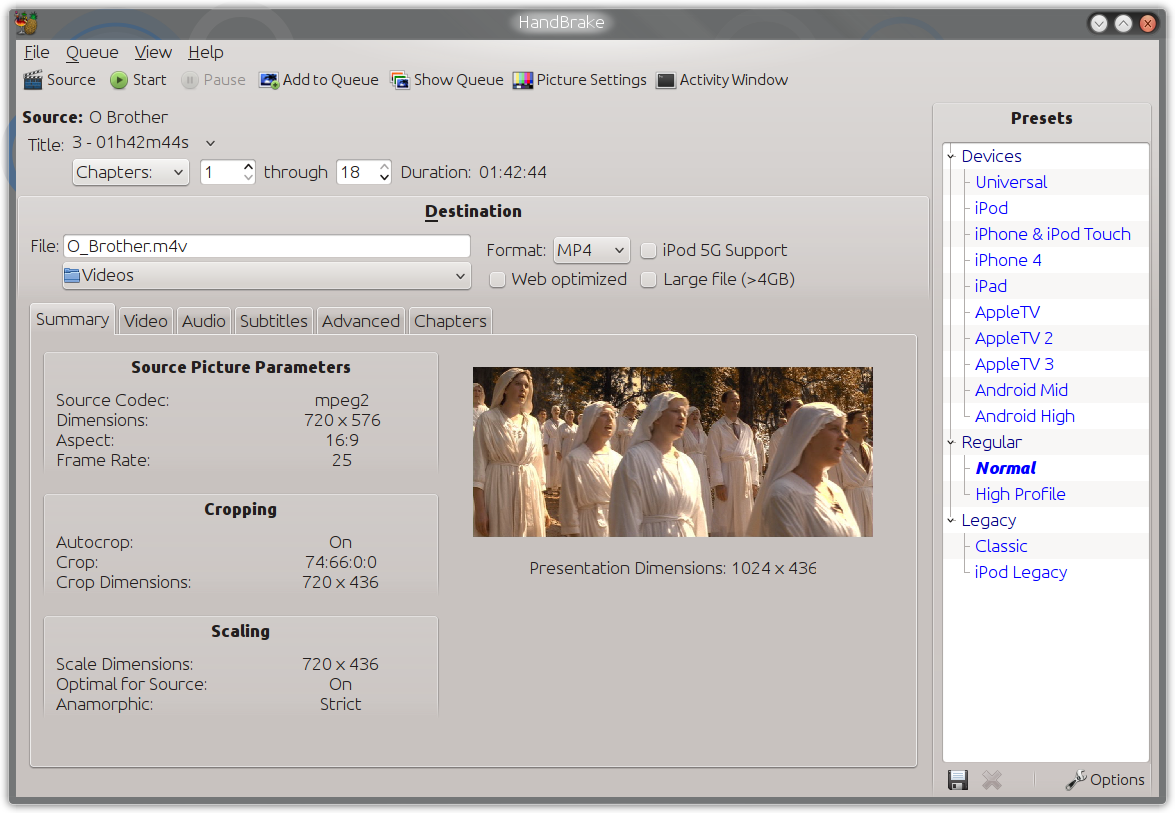Image resolution: width=1175 pixels, height=813 pixels.
Task: Select the iPhone 4 preset
Action: click(x=1008, y=261)
